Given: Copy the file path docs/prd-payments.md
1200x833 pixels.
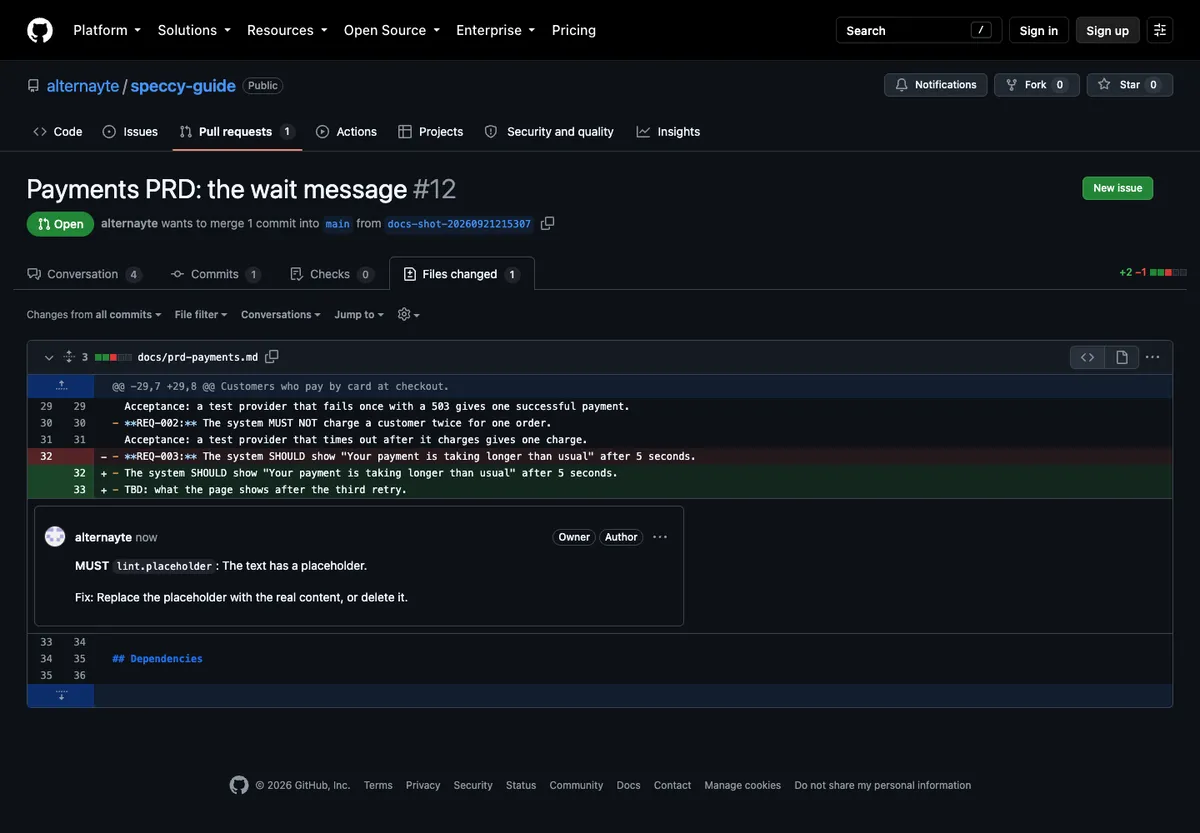Looking at the screenshot, I should tap(272, 357).
